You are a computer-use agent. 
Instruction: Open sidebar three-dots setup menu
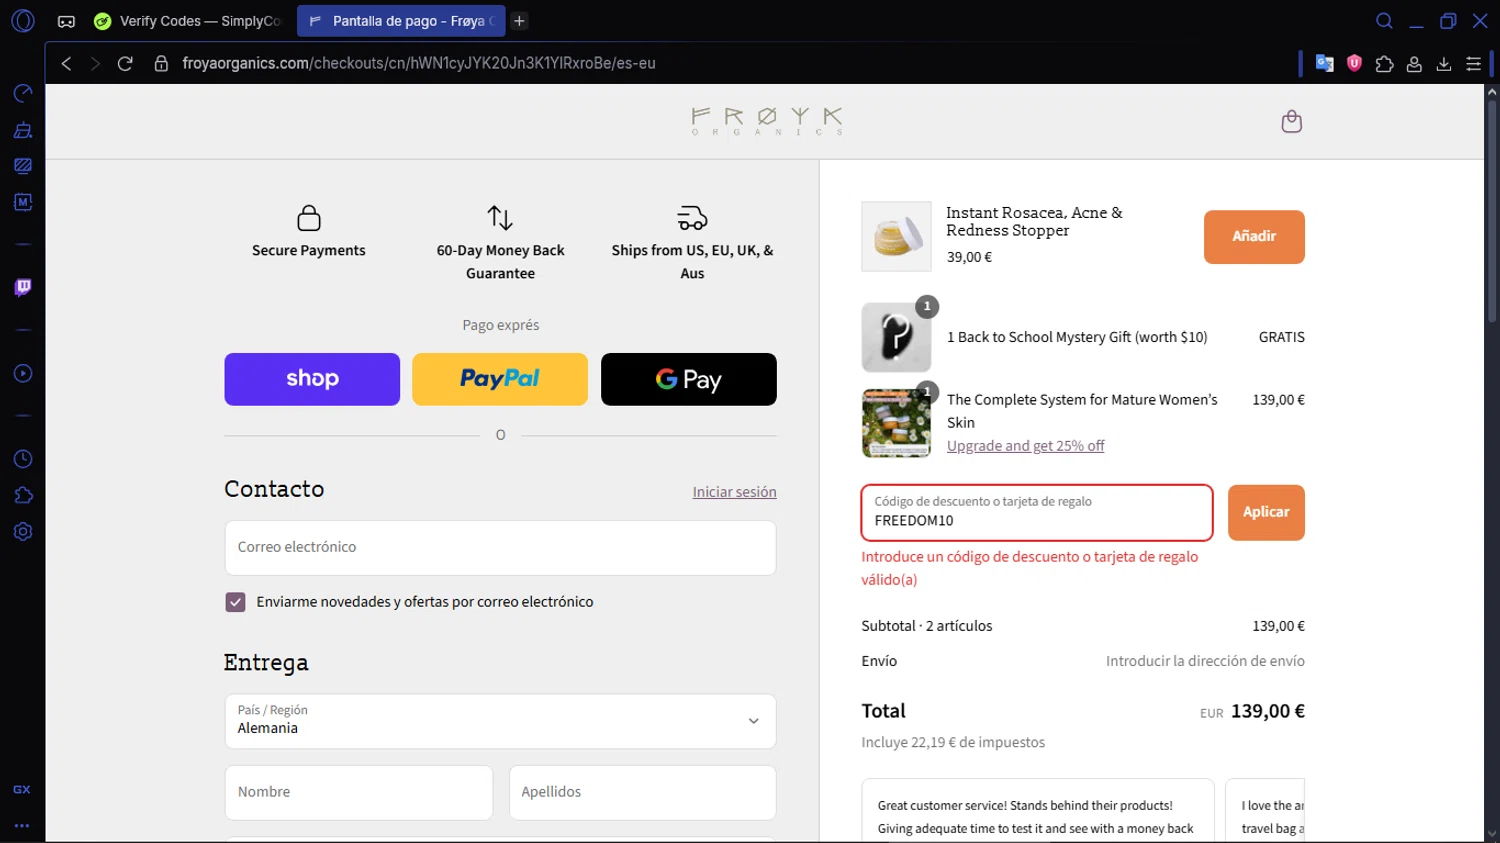(22, 826)
